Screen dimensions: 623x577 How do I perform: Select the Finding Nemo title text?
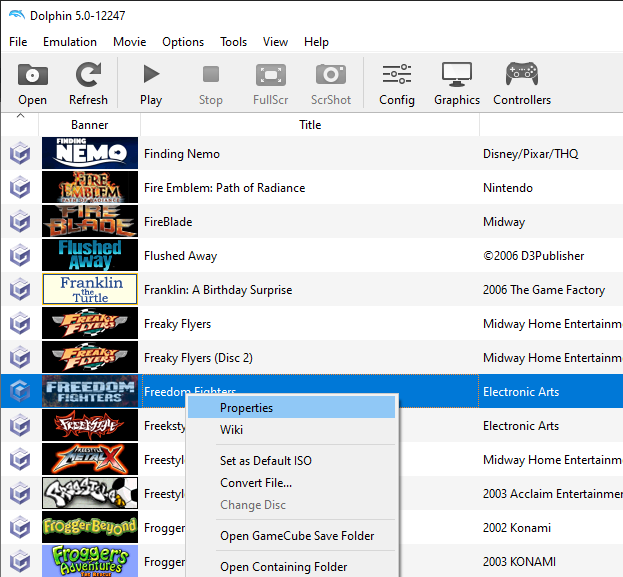[182, 154]
